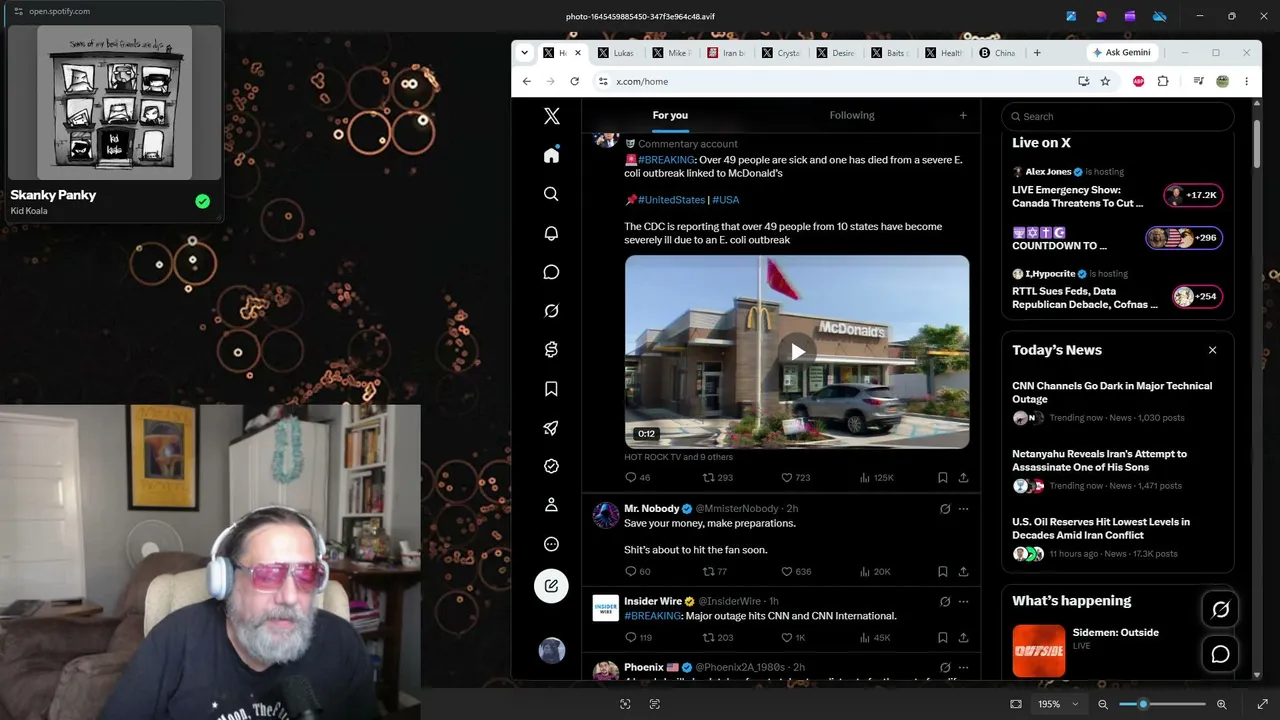Open Chrome extensions puzzle icon
This screenshot has width=1280, height=720.
[1163, 81]
